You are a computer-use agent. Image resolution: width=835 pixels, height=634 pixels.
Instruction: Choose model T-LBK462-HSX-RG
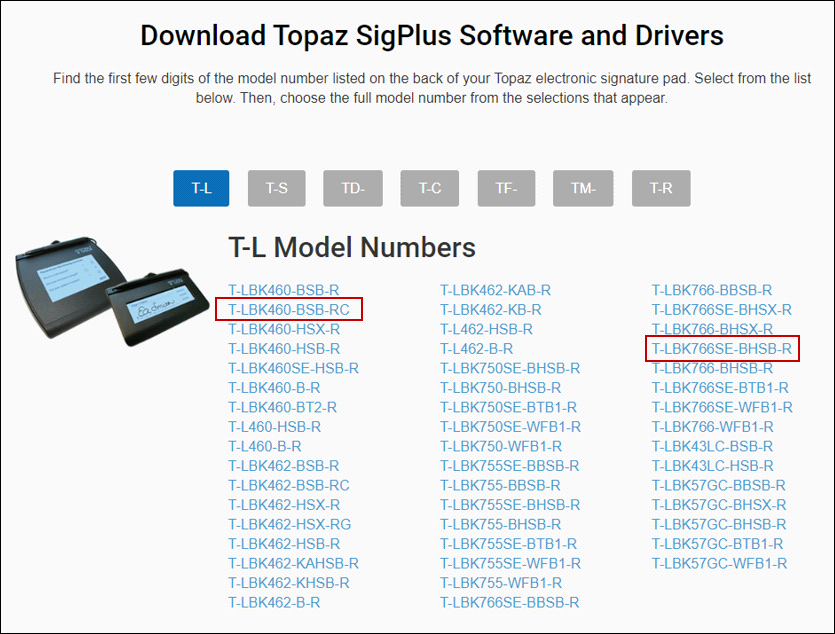coord(290,524)
